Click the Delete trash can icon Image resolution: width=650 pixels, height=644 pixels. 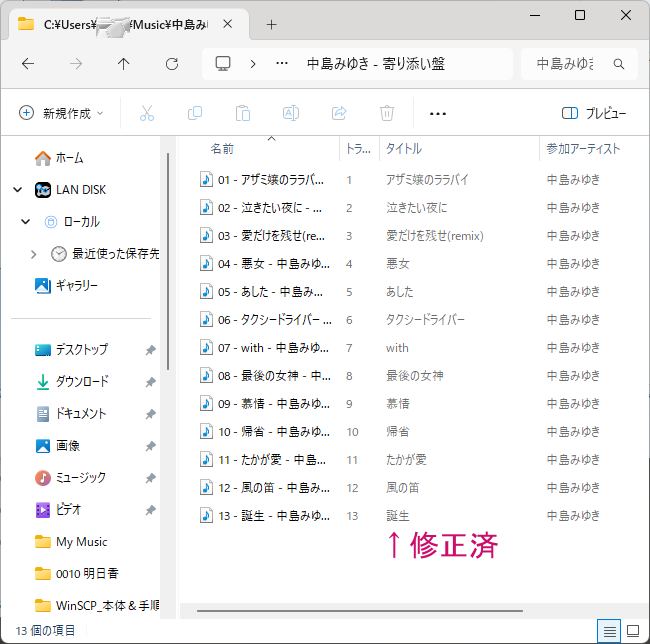coord(386,113)
